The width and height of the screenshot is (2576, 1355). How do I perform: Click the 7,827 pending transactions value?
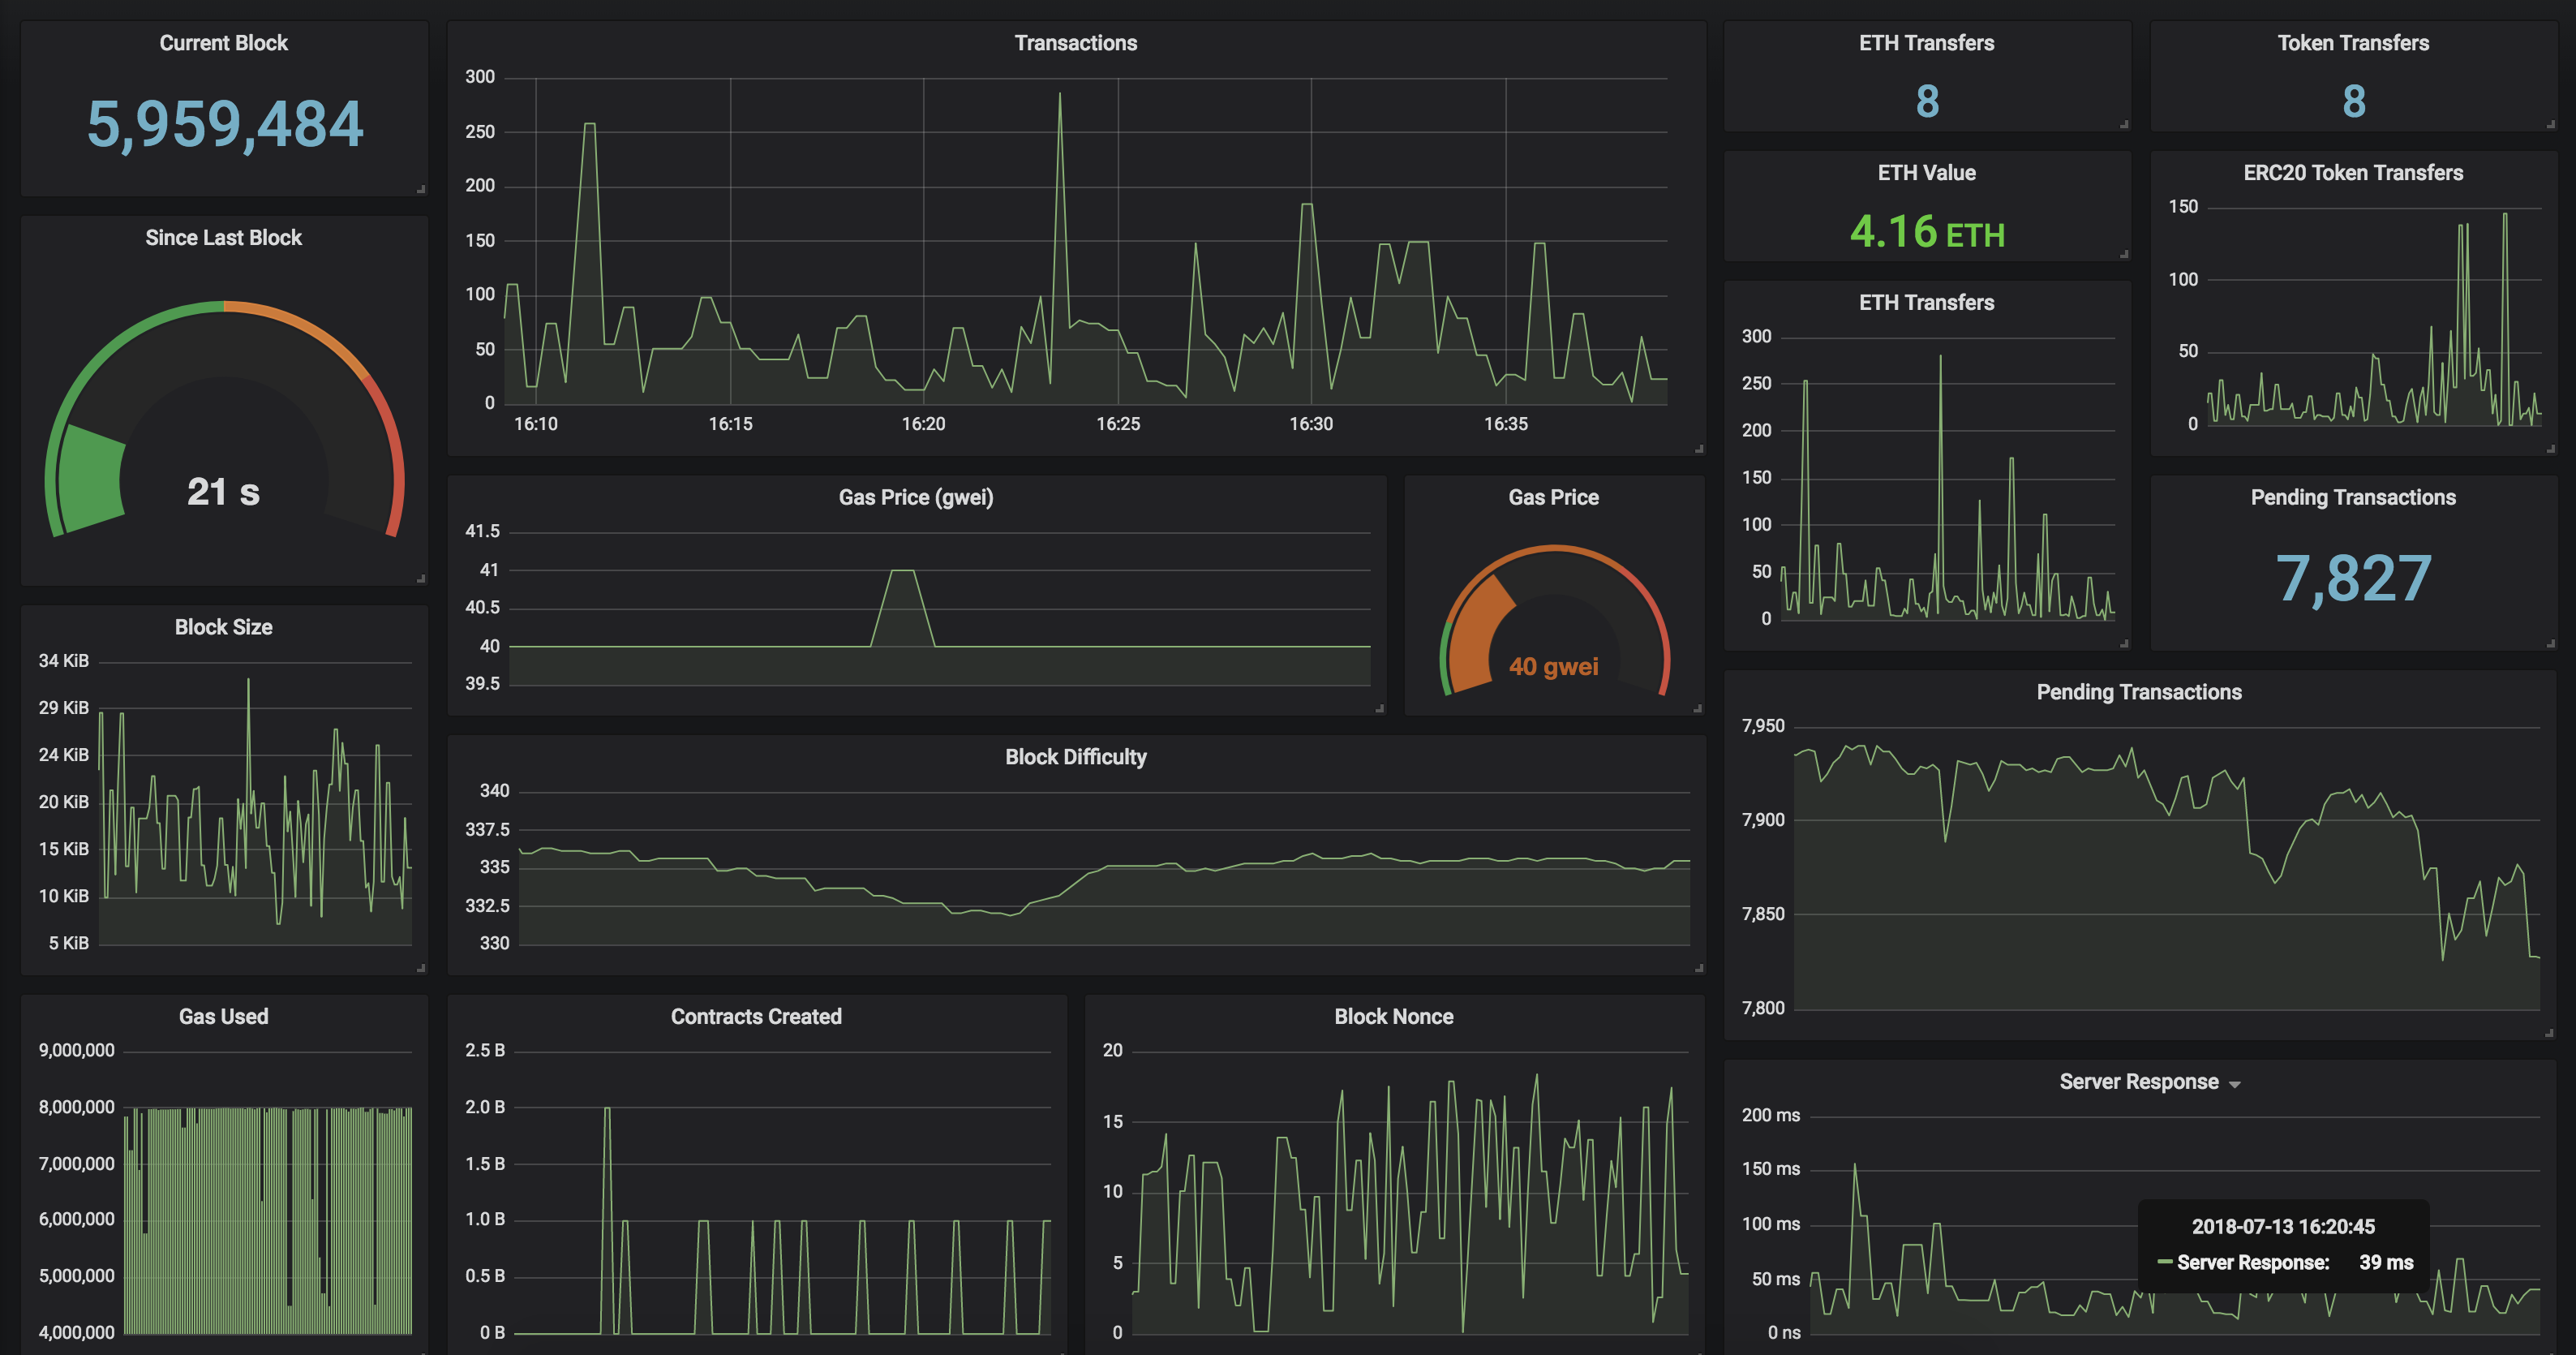pyautogui.click(x=2353, y=578)
